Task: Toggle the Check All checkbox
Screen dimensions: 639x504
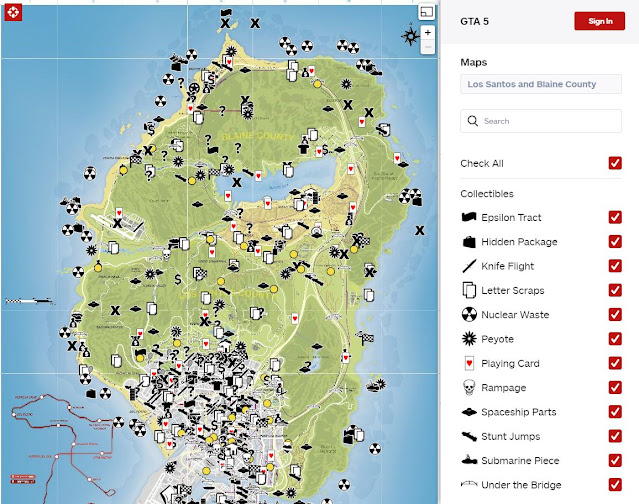Action: click(x=615, y=163)
